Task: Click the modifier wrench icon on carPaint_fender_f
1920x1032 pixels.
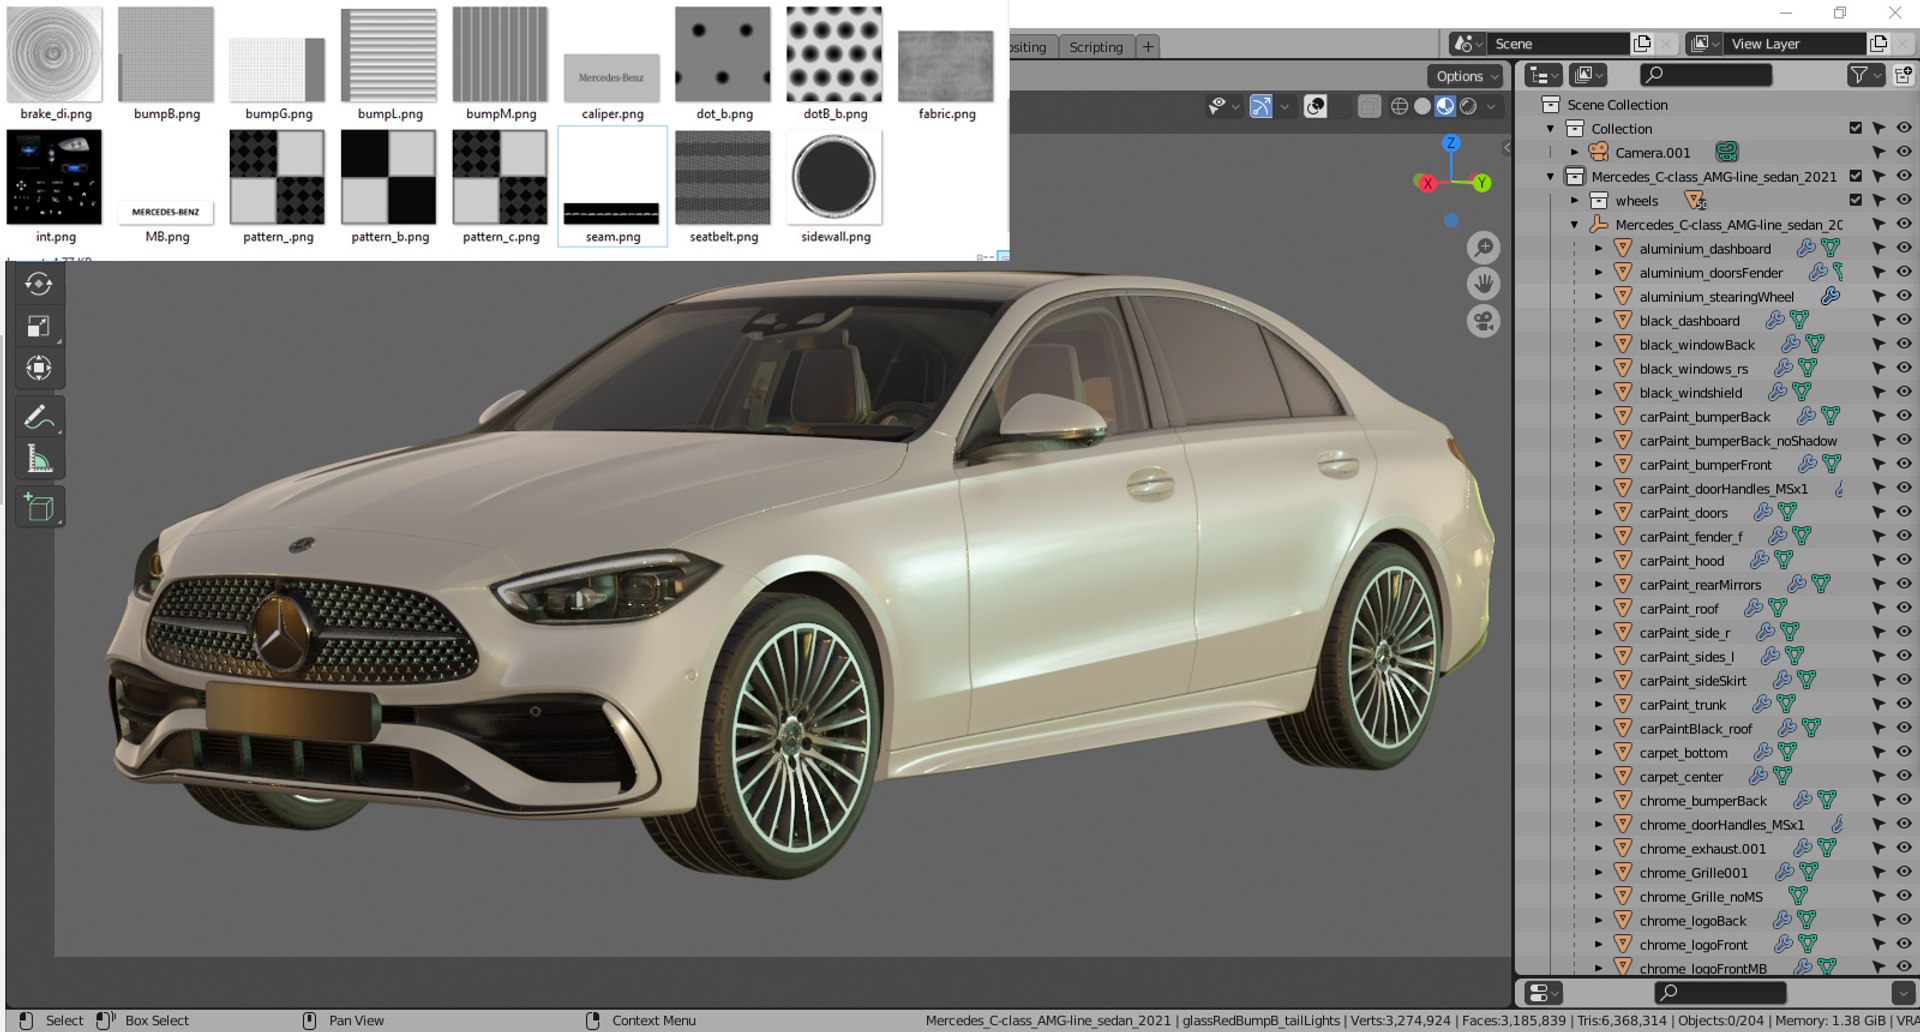Action: point(1777,536)
